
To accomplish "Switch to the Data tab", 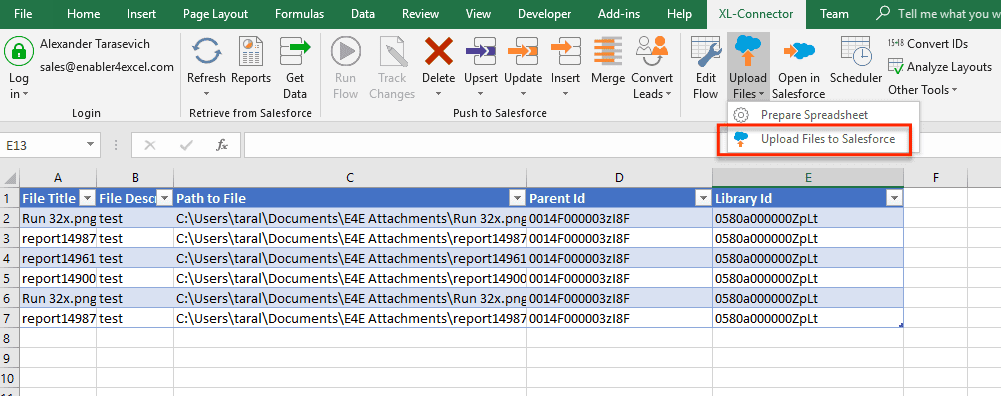I will tap(363, 13).
